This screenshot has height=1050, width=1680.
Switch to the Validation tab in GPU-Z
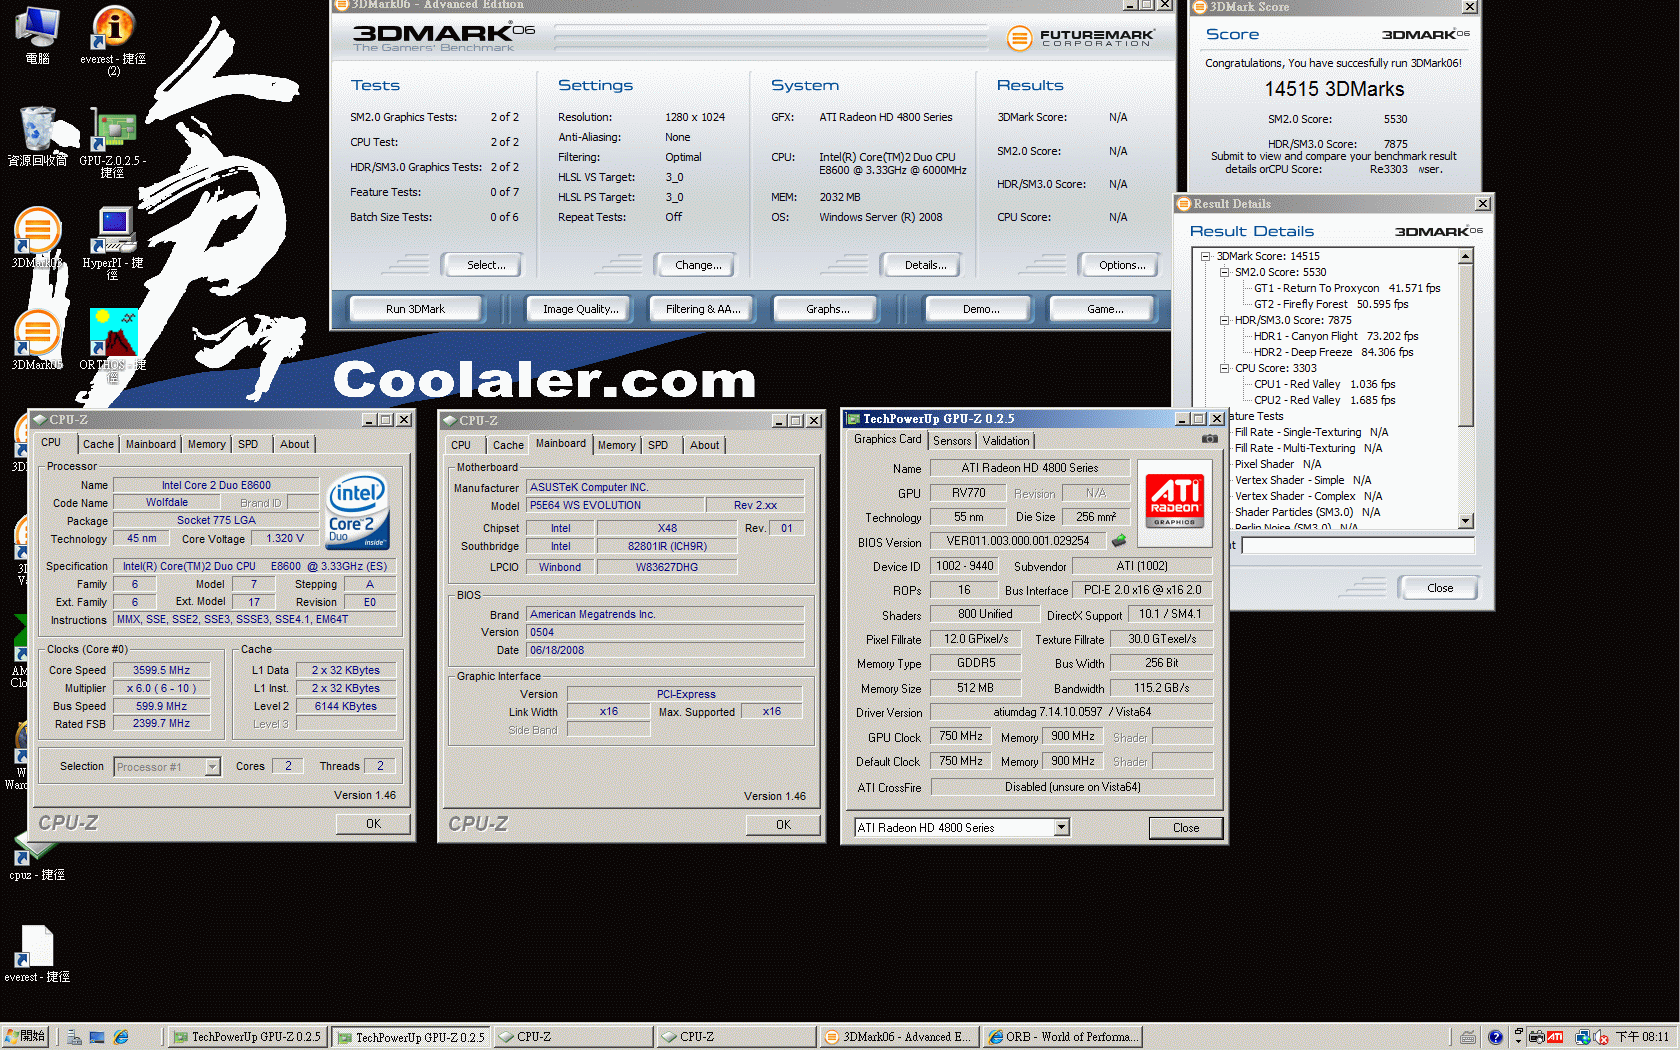(x=1006, y=441)
